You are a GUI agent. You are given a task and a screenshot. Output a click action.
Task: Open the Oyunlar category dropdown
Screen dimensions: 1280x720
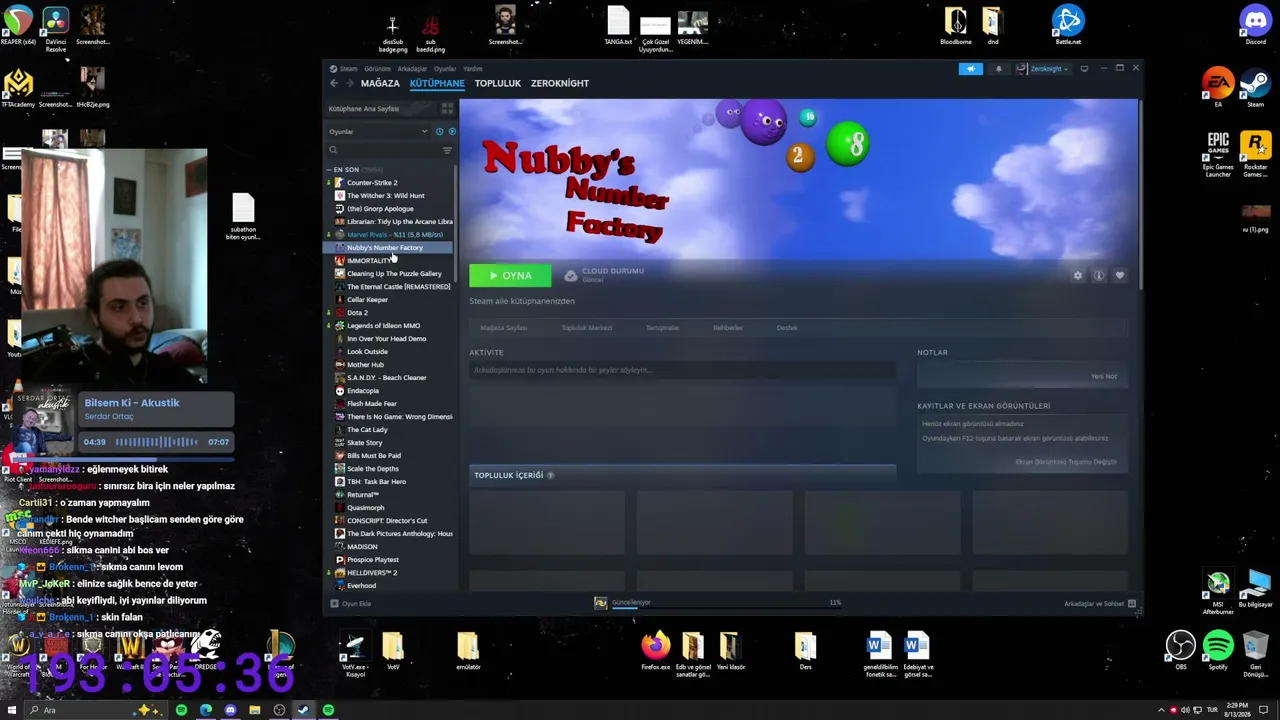pyautogui.click(x=378, y=131)
